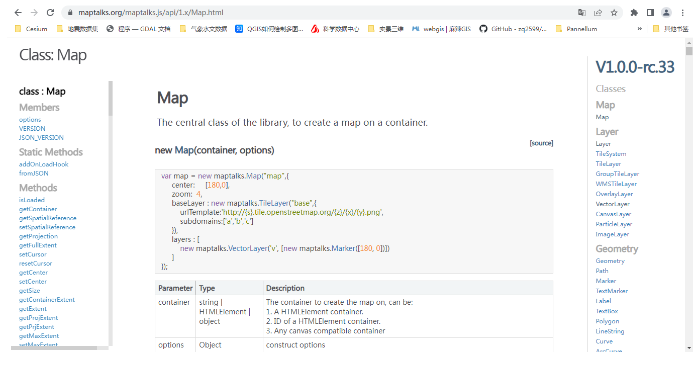View site info via the lock icon
The height and width of the screenshot is (366, 699).
tap(70, 12)
